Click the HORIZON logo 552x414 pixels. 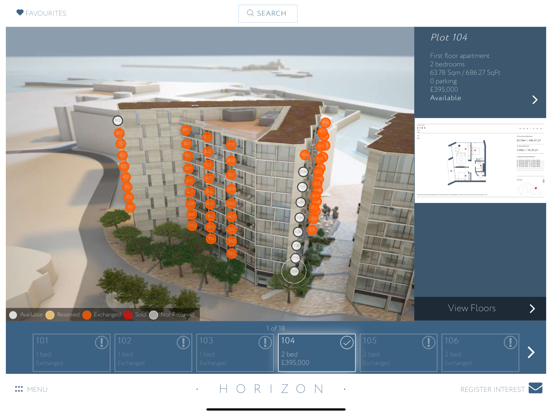(x=271, y=389)
